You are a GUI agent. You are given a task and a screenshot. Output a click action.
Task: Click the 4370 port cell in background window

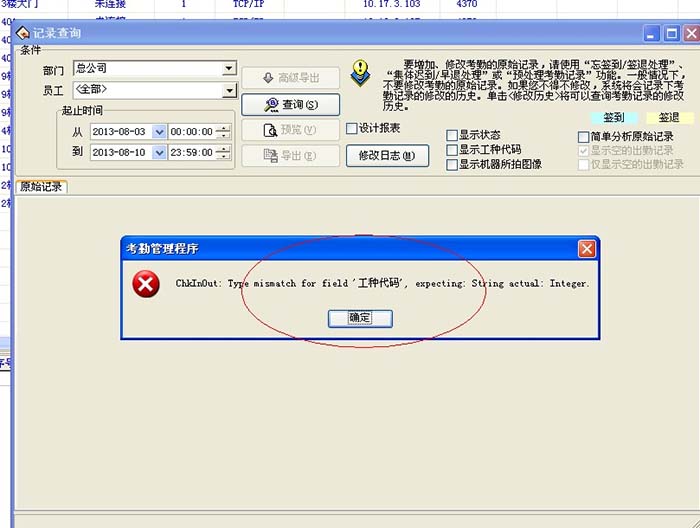pyautogui.click(x=467, y=4)
